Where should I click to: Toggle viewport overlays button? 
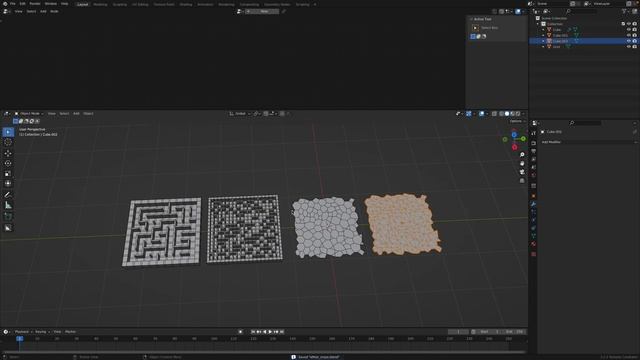point(482,113)
